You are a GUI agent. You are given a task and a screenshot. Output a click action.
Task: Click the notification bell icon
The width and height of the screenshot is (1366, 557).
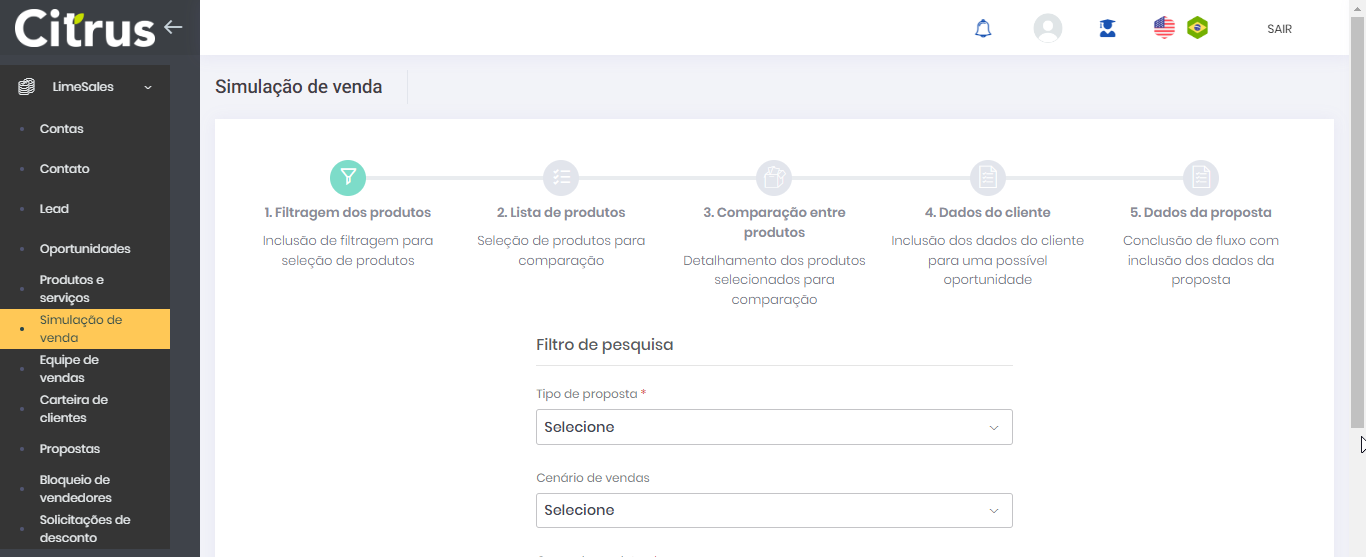(x=983, y=29)
